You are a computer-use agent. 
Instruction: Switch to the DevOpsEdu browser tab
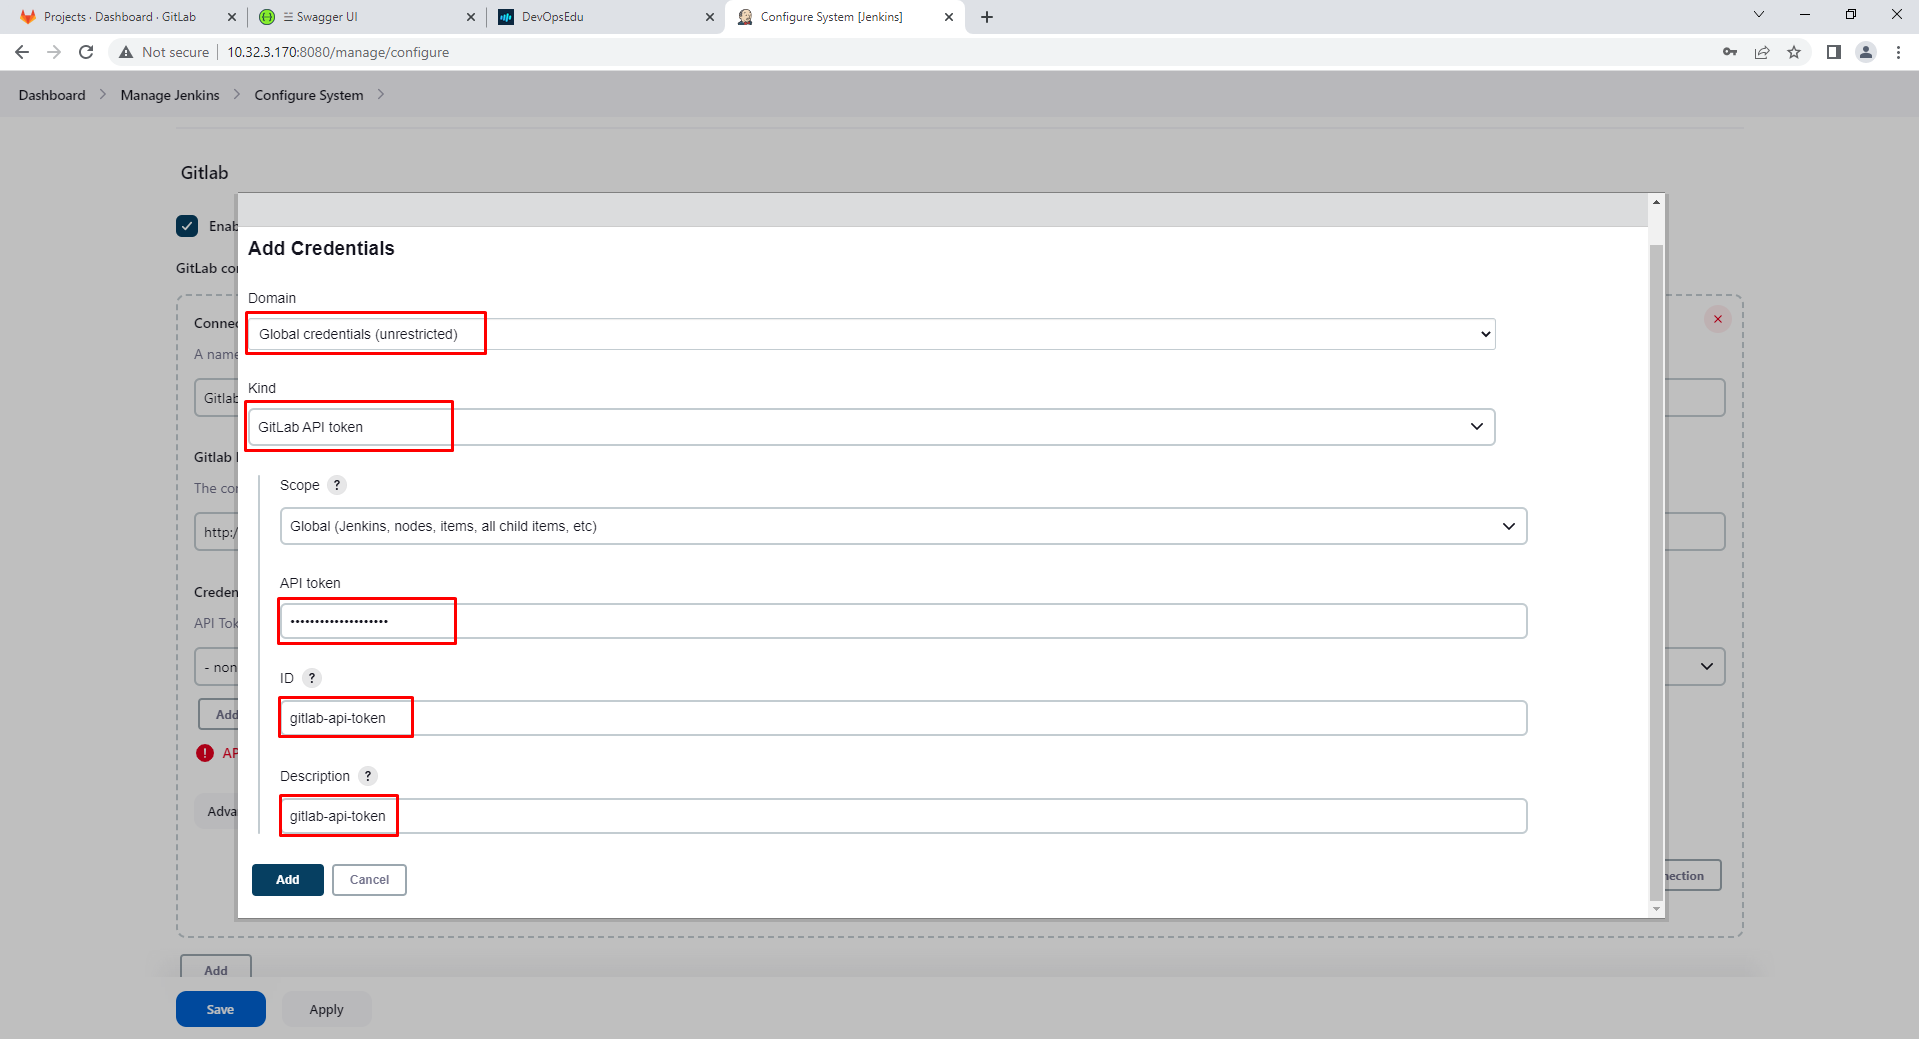click(605, 17)
